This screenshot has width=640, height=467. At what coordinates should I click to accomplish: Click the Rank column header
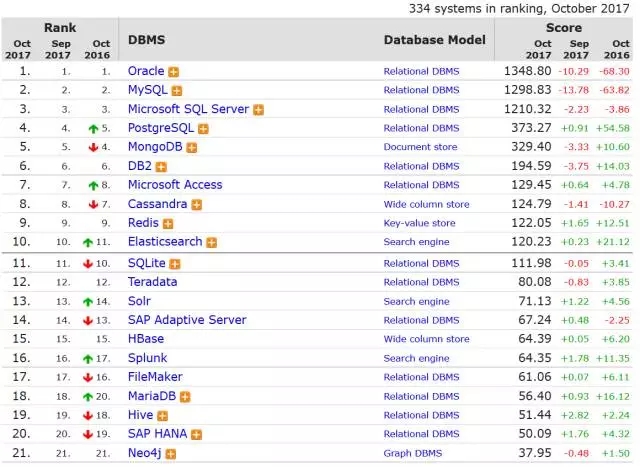[x=60, y=28]
